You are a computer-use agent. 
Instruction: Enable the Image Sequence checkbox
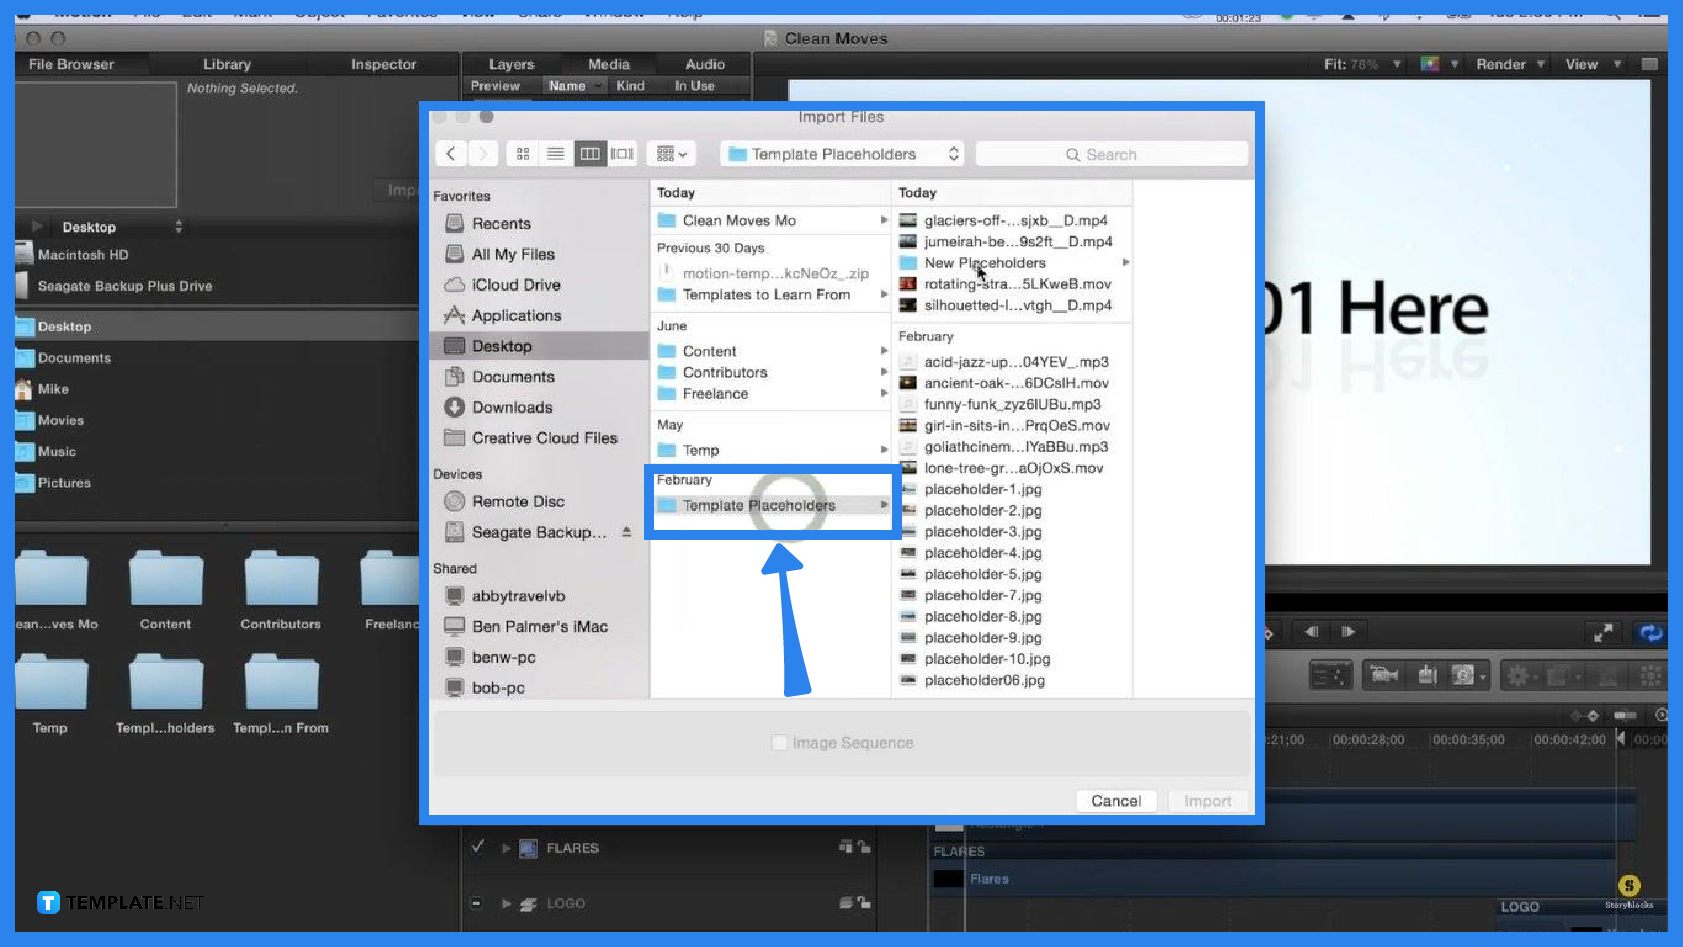point(780,742)
